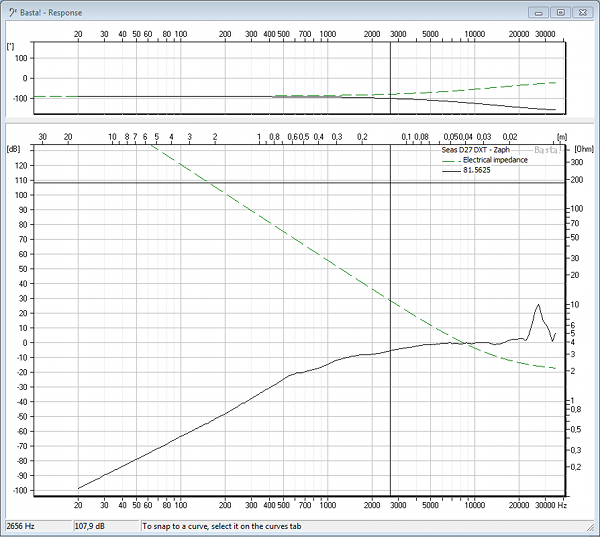This screenshot has height=537, width=600.
Task: Click the window resize grip at bottom-right corner
Action: (592, 529)
